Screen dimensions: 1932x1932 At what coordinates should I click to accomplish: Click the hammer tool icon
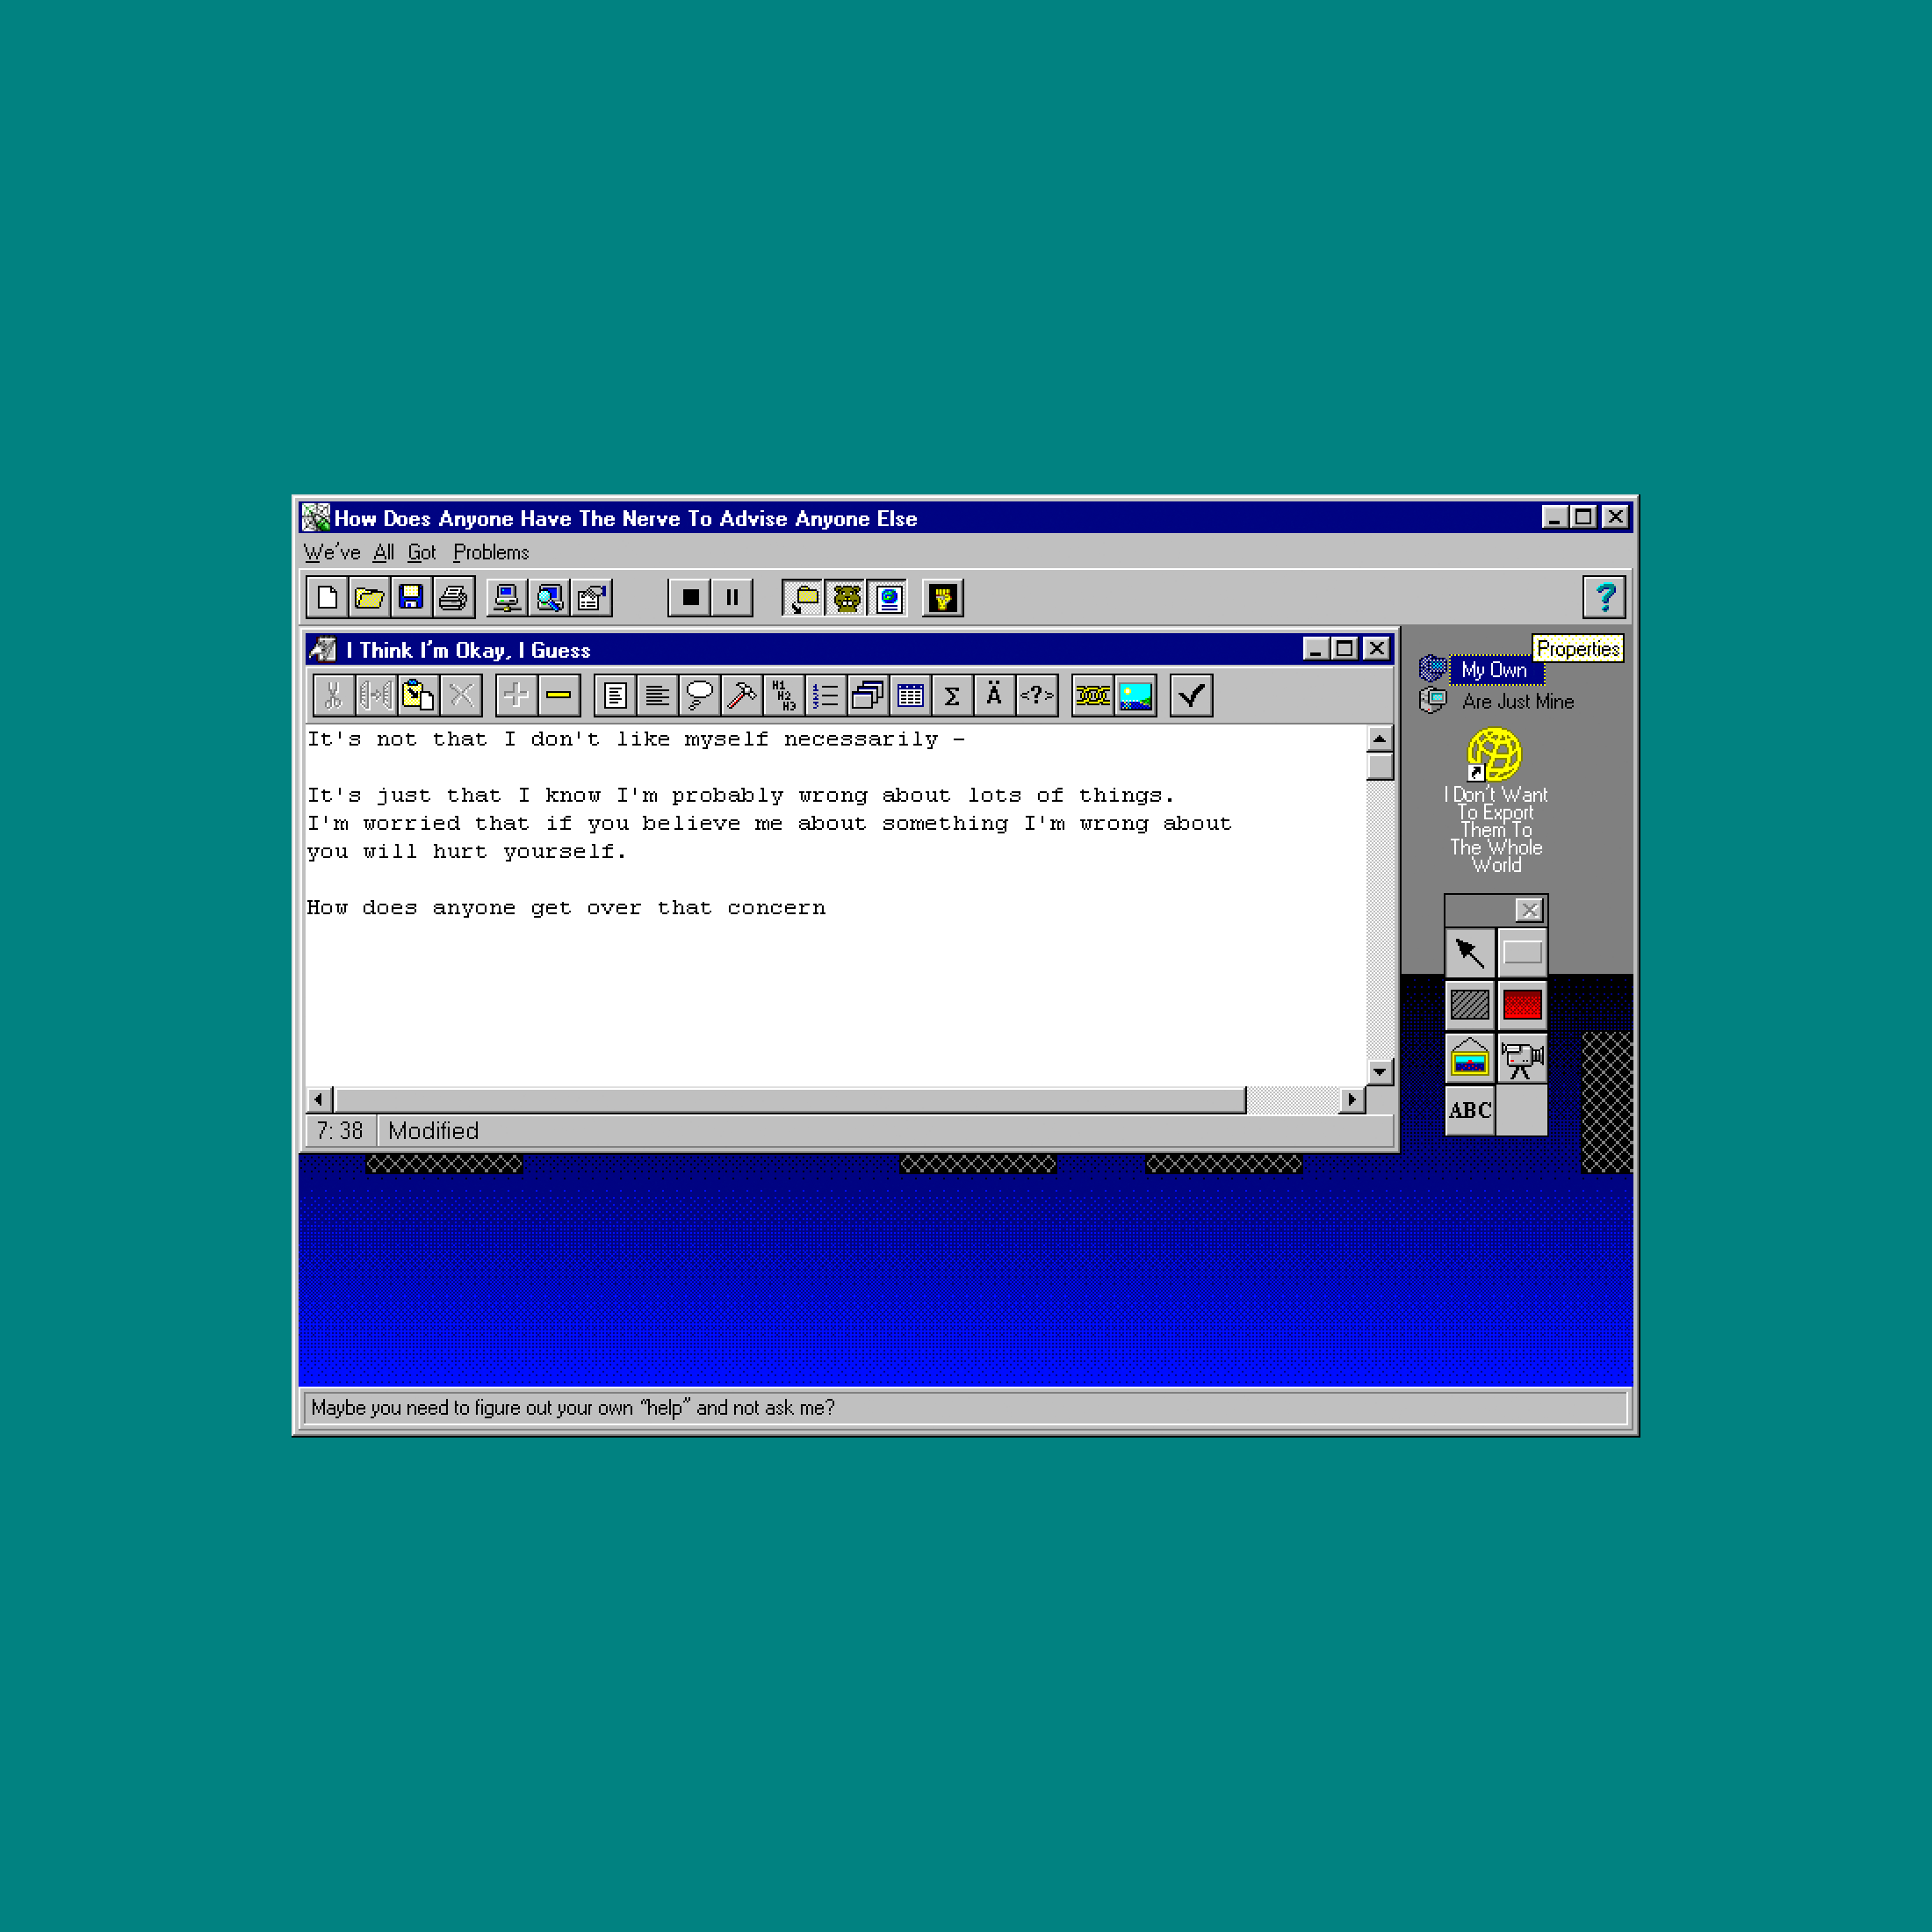742,696
